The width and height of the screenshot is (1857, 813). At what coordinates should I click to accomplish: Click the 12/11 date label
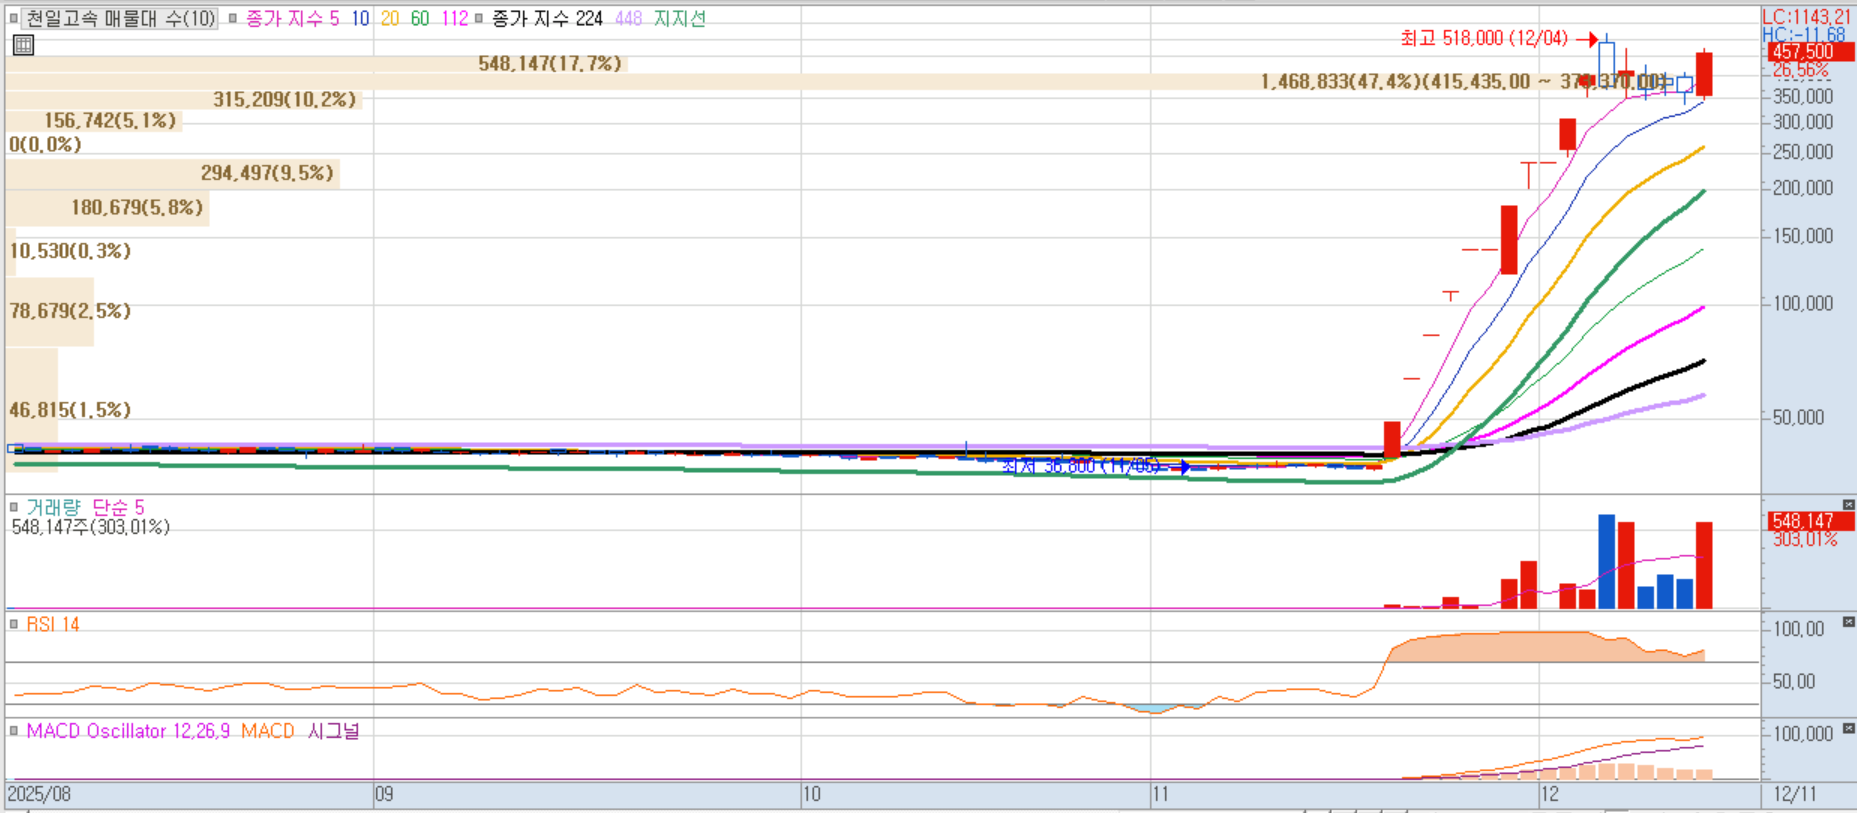[x=1796, y=794]
